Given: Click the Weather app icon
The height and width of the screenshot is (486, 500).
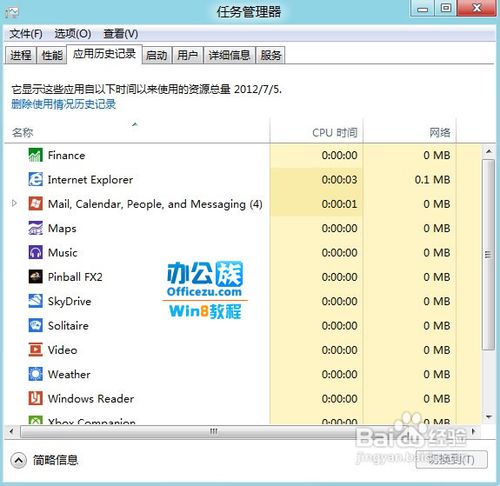Looking at the screenshot, I should coord(35,374).
